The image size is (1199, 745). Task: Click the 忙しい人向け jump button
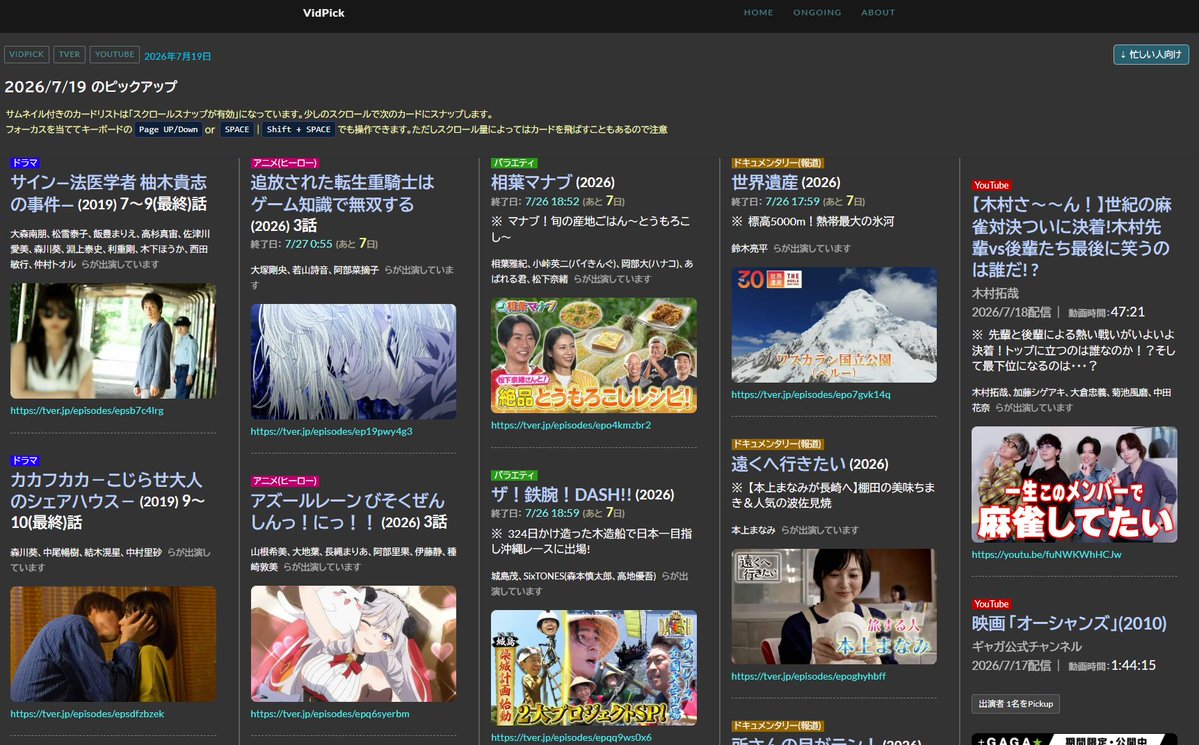[1151, 54]
